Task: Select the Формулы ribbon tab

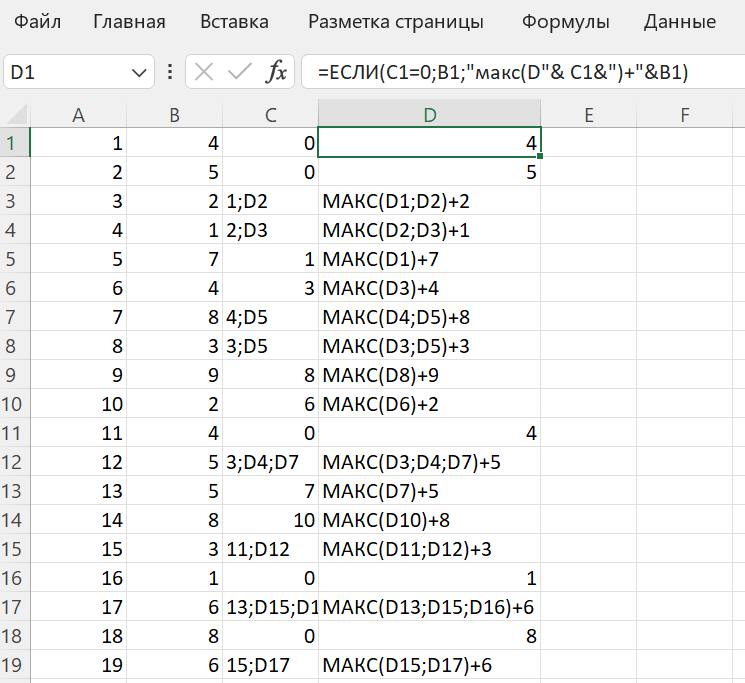Action: (565, 21)
